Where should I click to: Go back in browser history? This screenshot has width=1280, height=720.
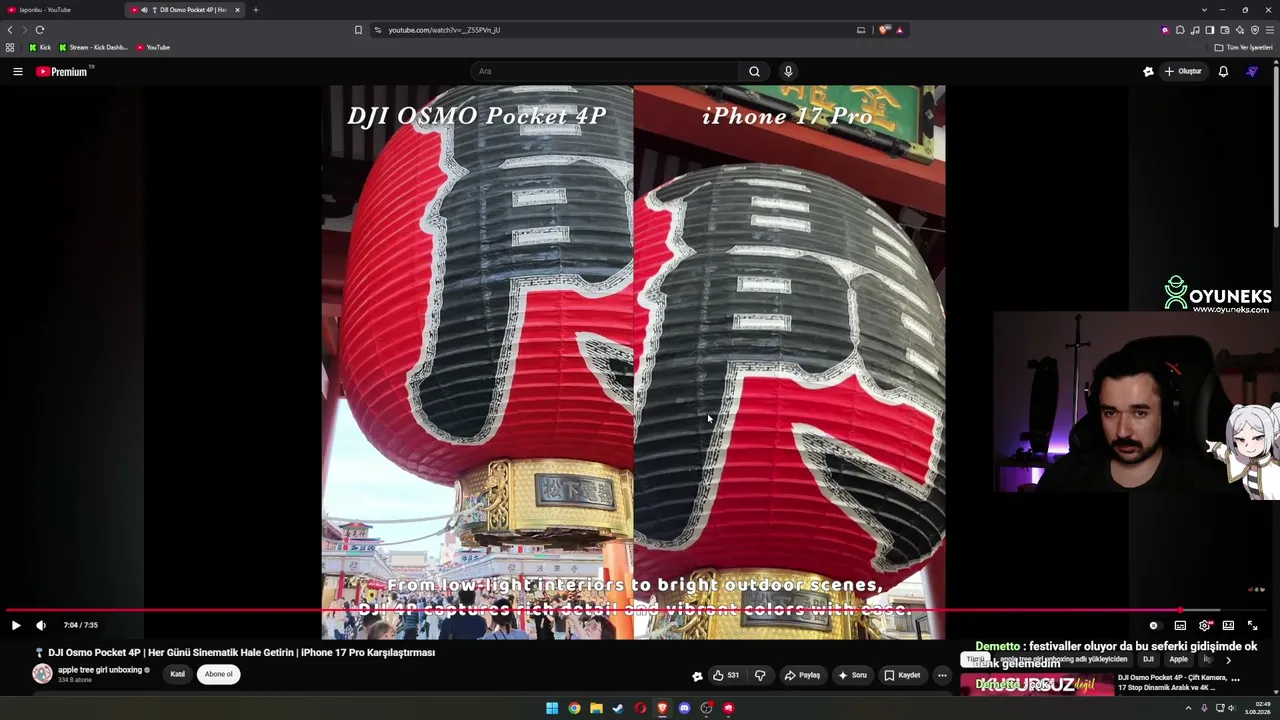click(x=10, y=30)
